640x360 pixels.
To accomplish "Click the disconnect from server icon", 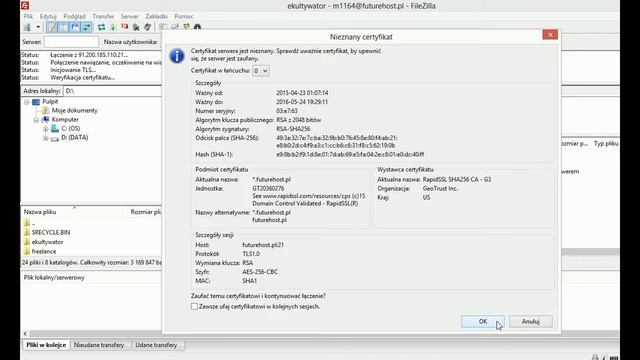I will pyautogui.click(x=136, y=27).
